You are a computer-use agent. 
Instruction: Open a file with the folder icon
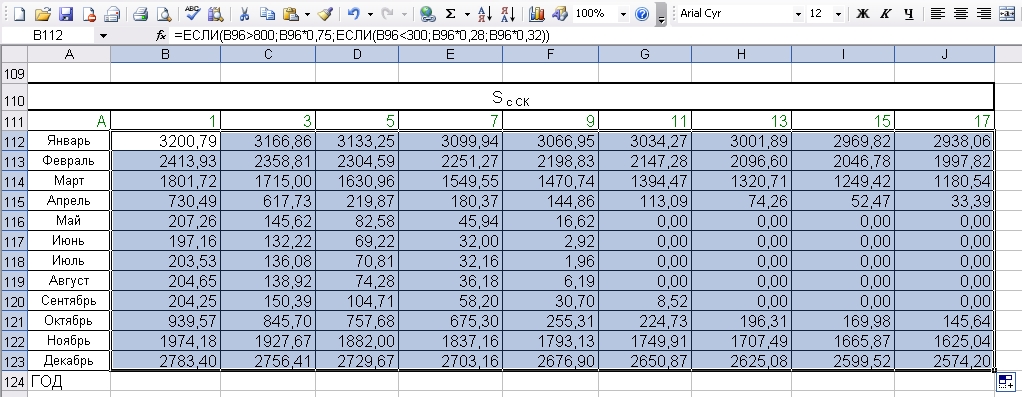pyautogui.click(x=42, y=13)
